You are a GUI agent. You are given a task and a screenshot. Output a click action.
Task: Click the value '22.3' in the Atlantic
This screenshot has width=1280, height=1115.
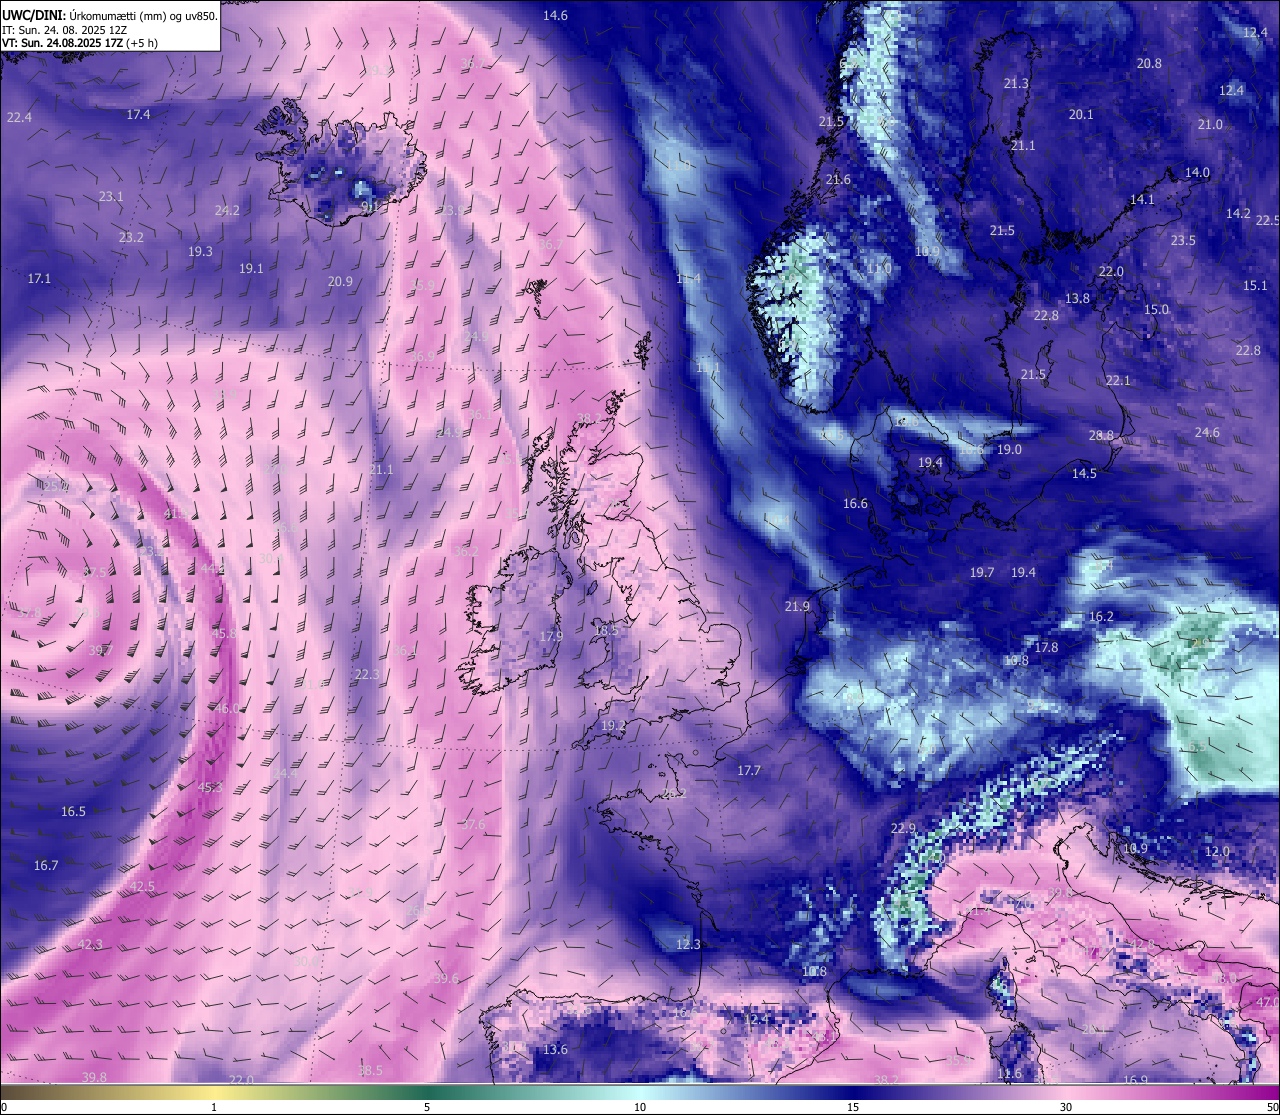[x=367, y=675]
